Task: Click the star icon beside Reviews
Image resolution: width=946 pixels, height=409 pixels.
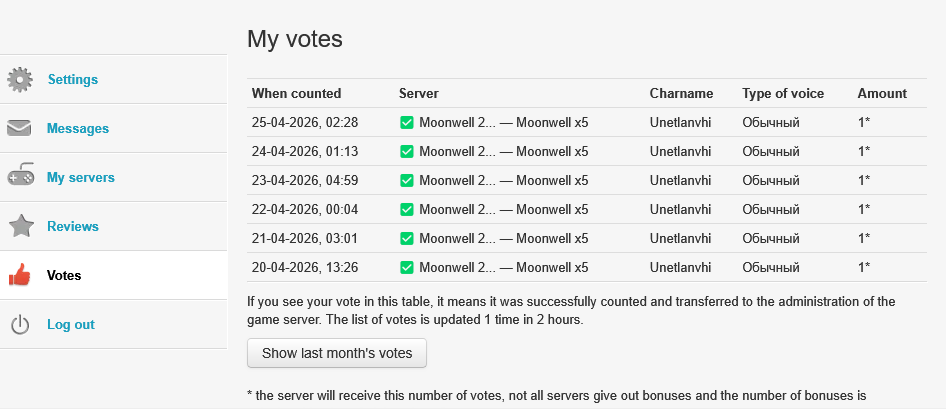Action: (20, 226)
